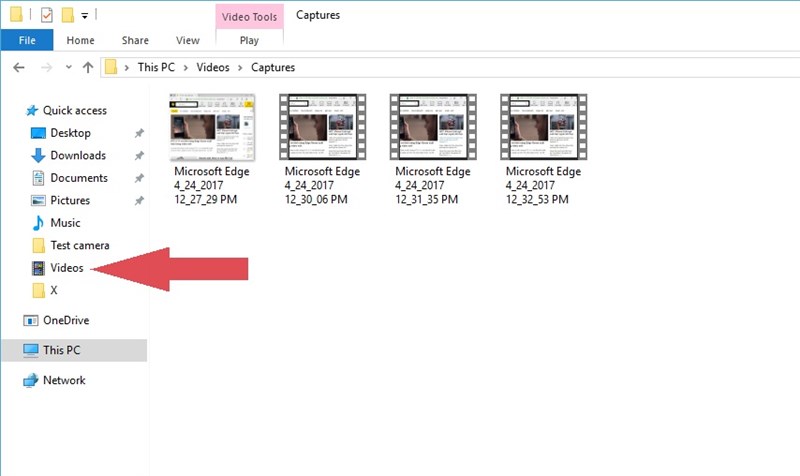Switch to the Share ribbon tab
800x476 pixels.
135,40
